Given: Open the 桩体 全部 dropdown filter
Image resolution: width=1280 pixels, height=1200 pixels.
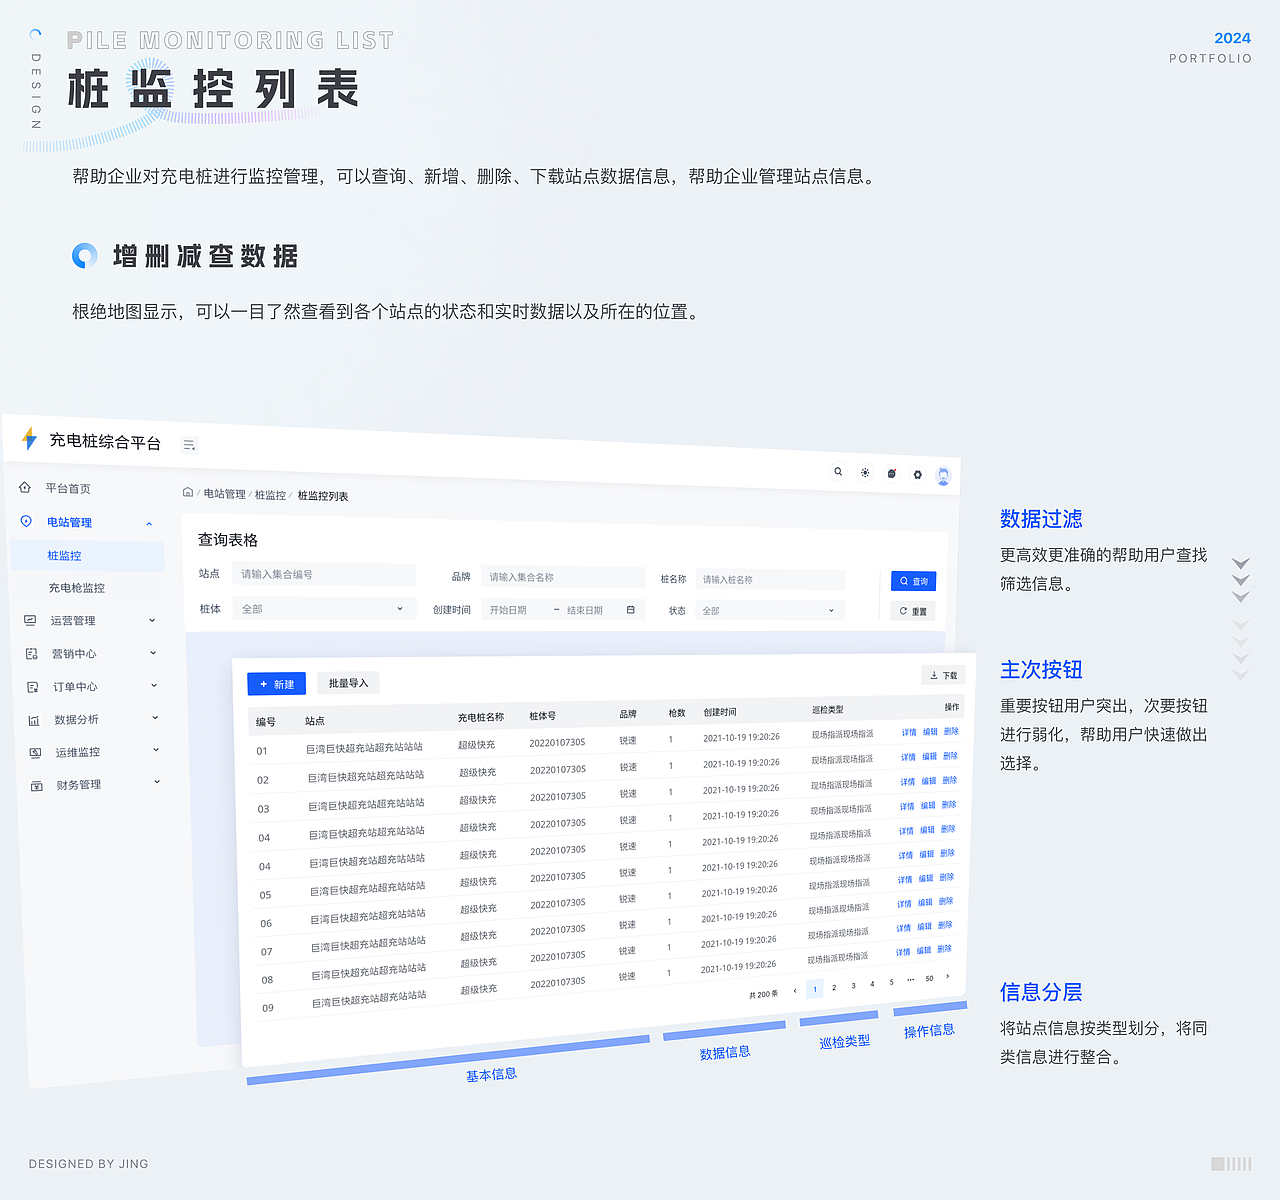Looking at the screenshot, I should [x=322, y=608].
